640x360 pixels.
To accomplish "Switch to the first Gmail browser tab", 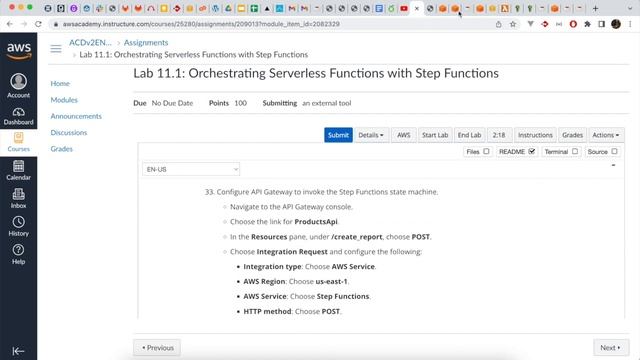I will click(x=292, y=8).
